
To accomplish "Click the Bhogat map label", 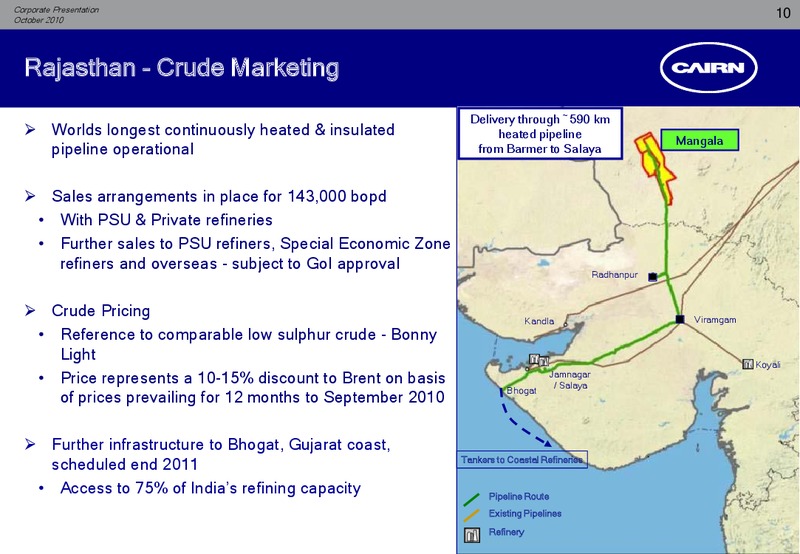I will 521,391.
